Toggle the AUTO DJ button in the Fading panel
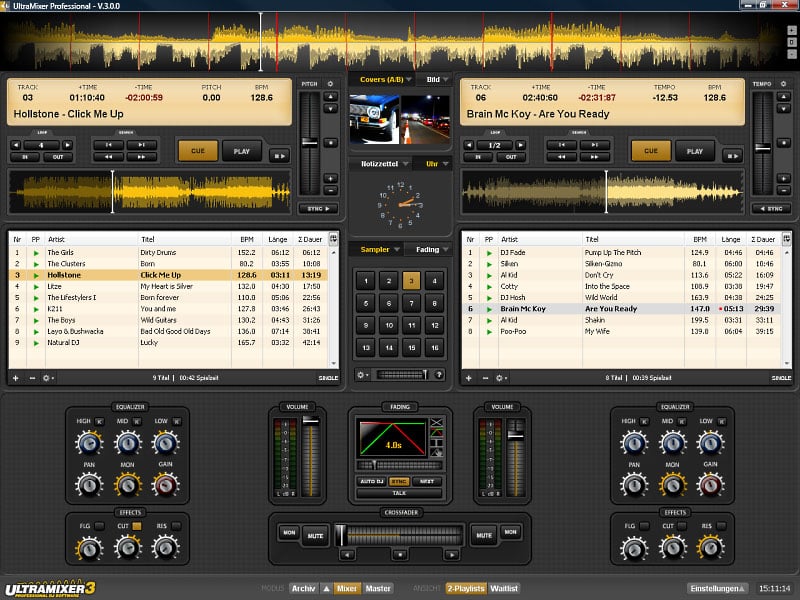 [x=370, y=481]
